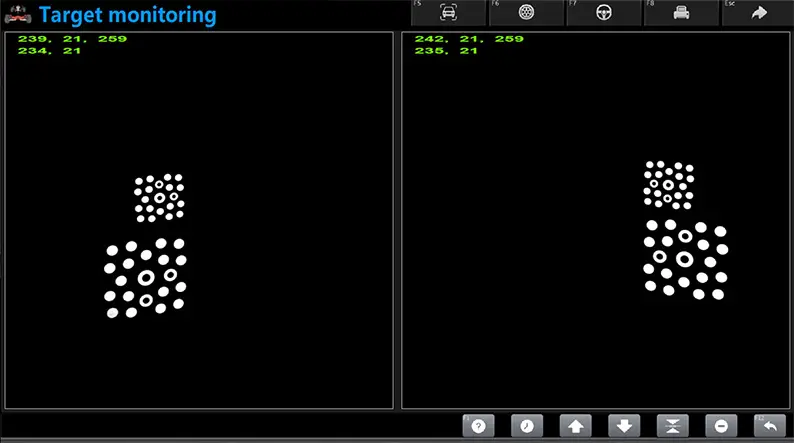This screenshot has width=794, height=443.
Task: Click the Target monitoring title
Action: [127, 15]
